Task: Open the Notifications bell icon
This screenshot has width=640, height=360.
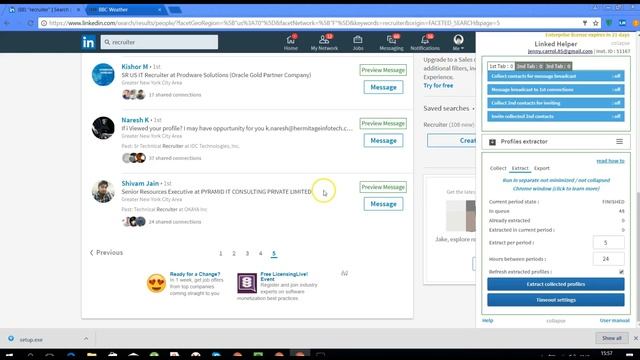Action: point(425,42)
